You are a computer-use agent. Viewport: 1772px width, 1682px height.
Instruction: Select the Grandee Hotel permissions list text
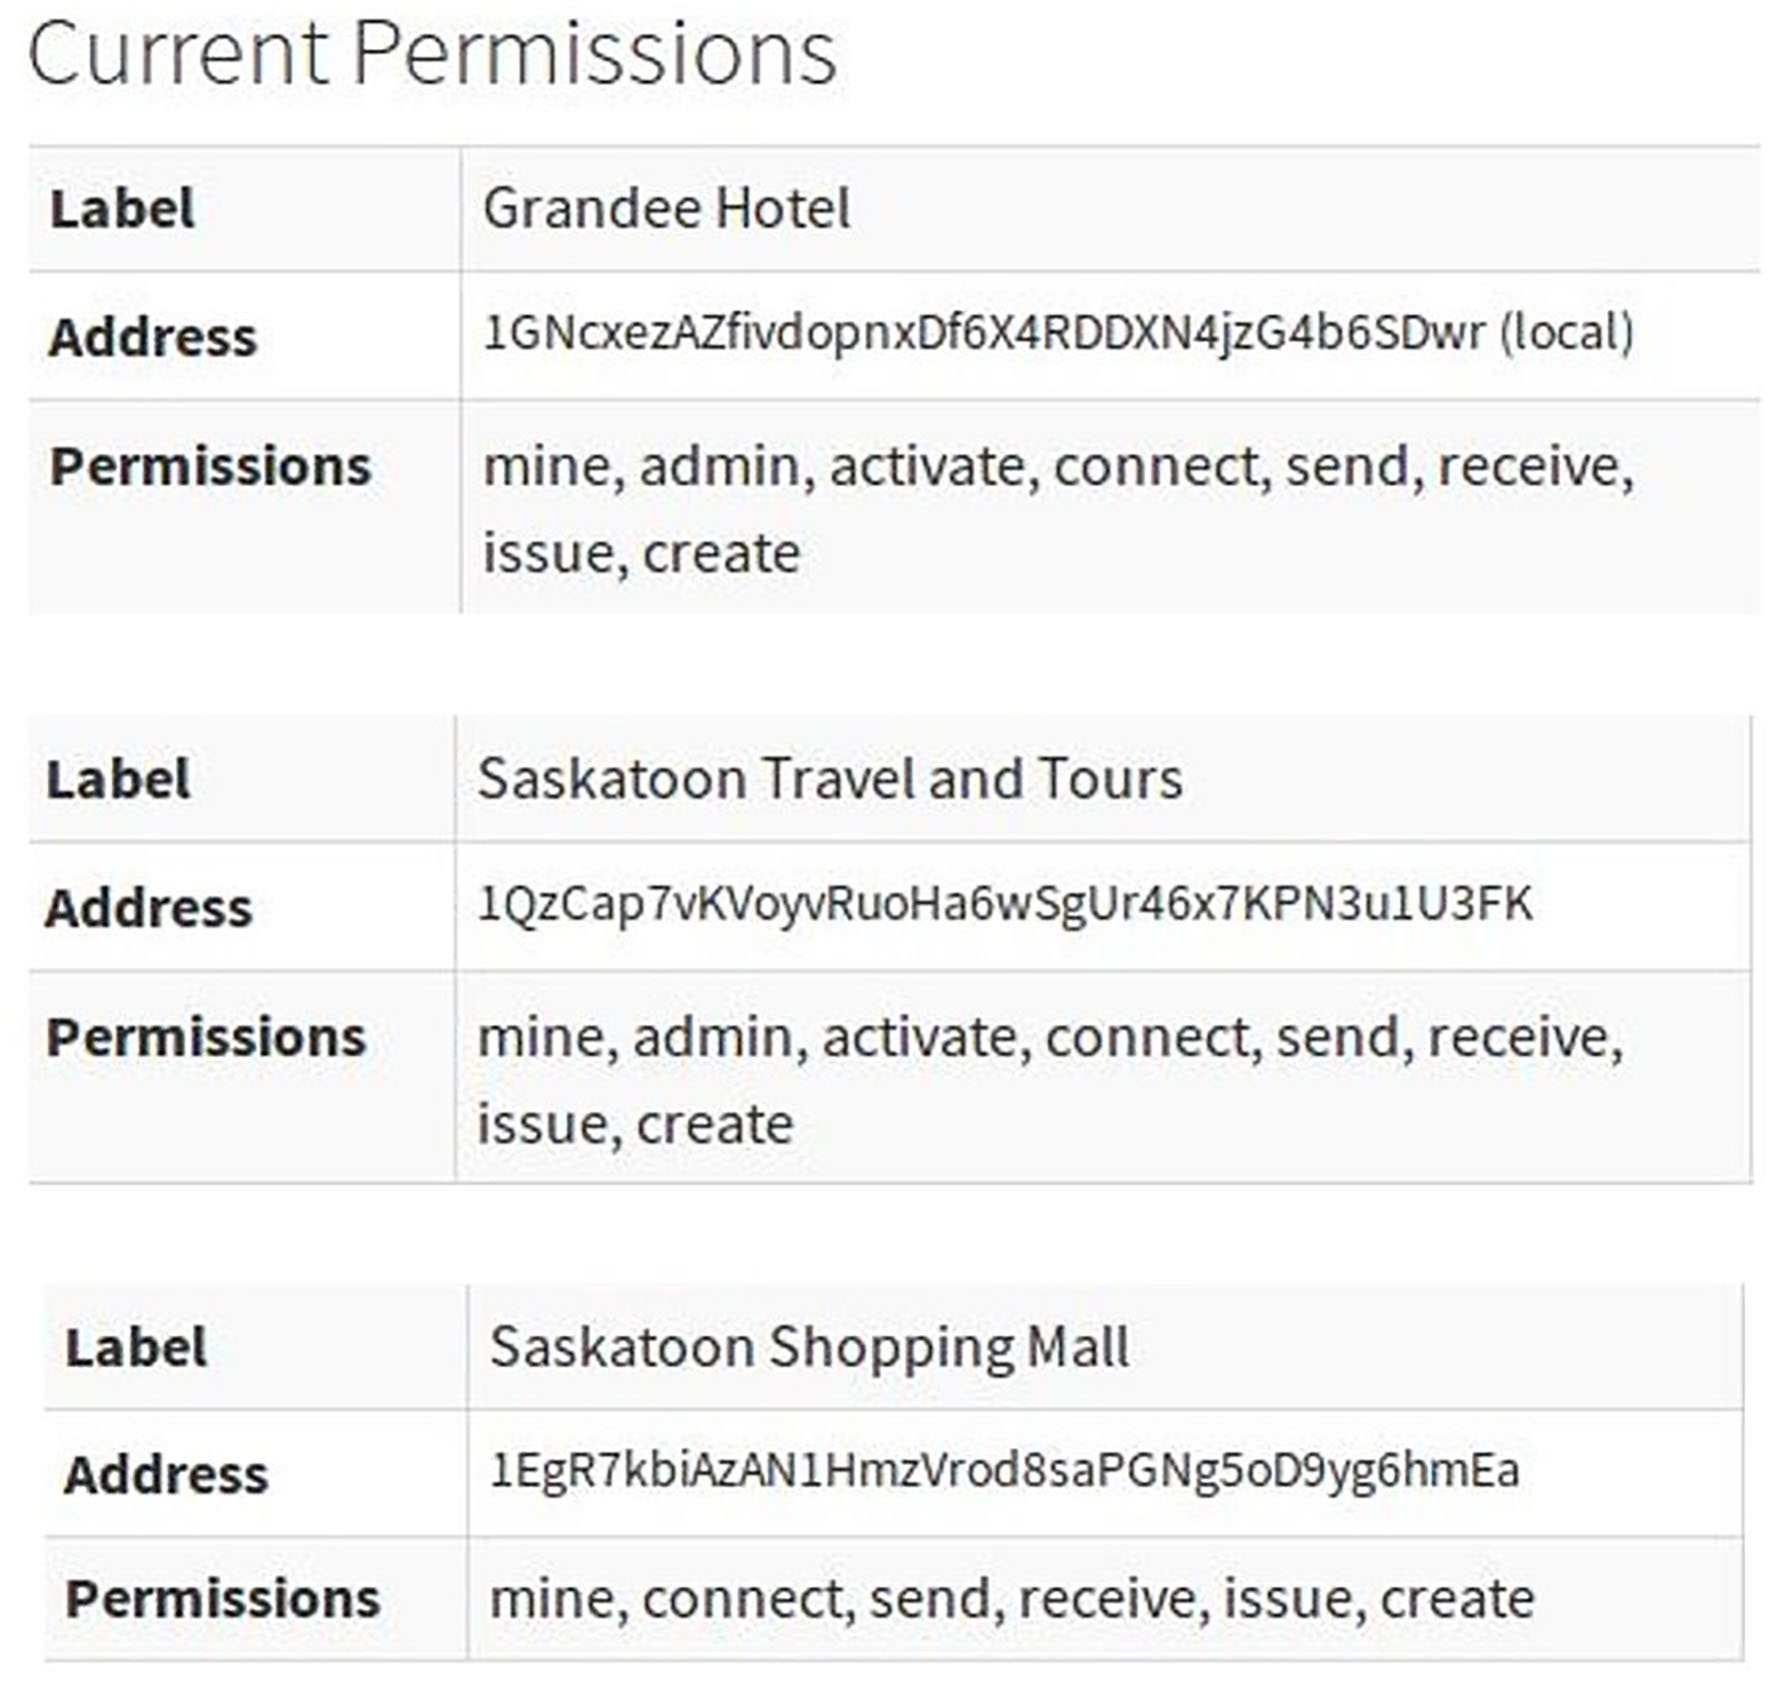point(1056,509)
